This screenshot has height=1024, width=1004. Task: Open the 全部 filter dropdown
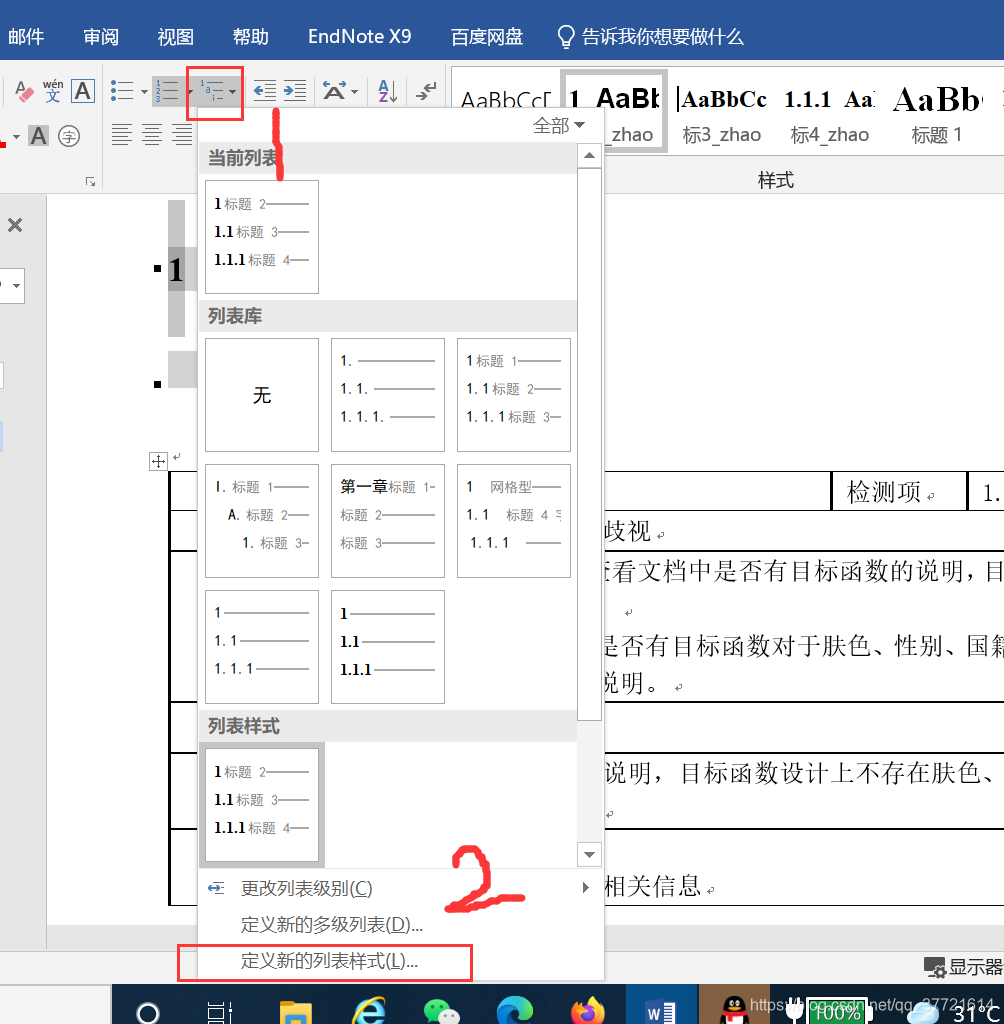(559, 125)
